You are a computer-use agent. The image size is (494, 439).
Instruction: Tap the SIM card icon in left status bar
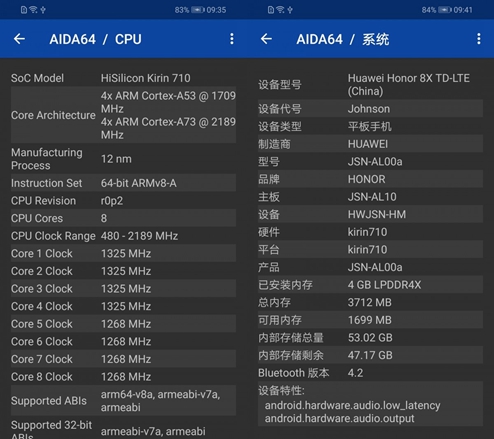pyautogui.click(x=24, y=10)
